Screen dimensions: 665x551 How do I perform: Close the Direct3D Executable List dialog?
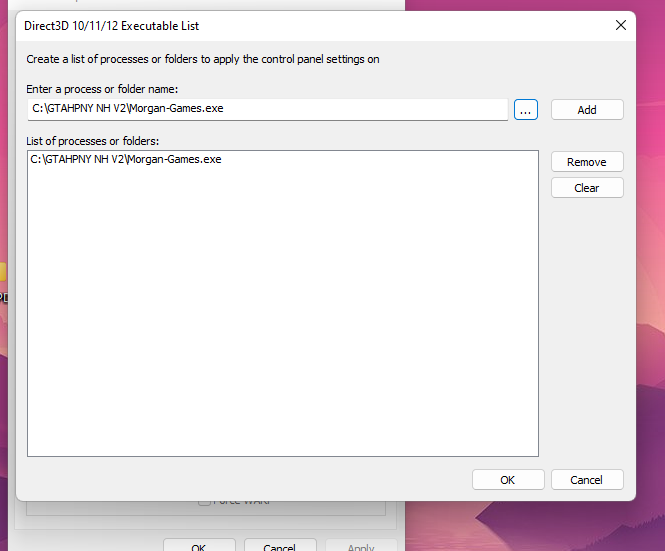(620, 25)
